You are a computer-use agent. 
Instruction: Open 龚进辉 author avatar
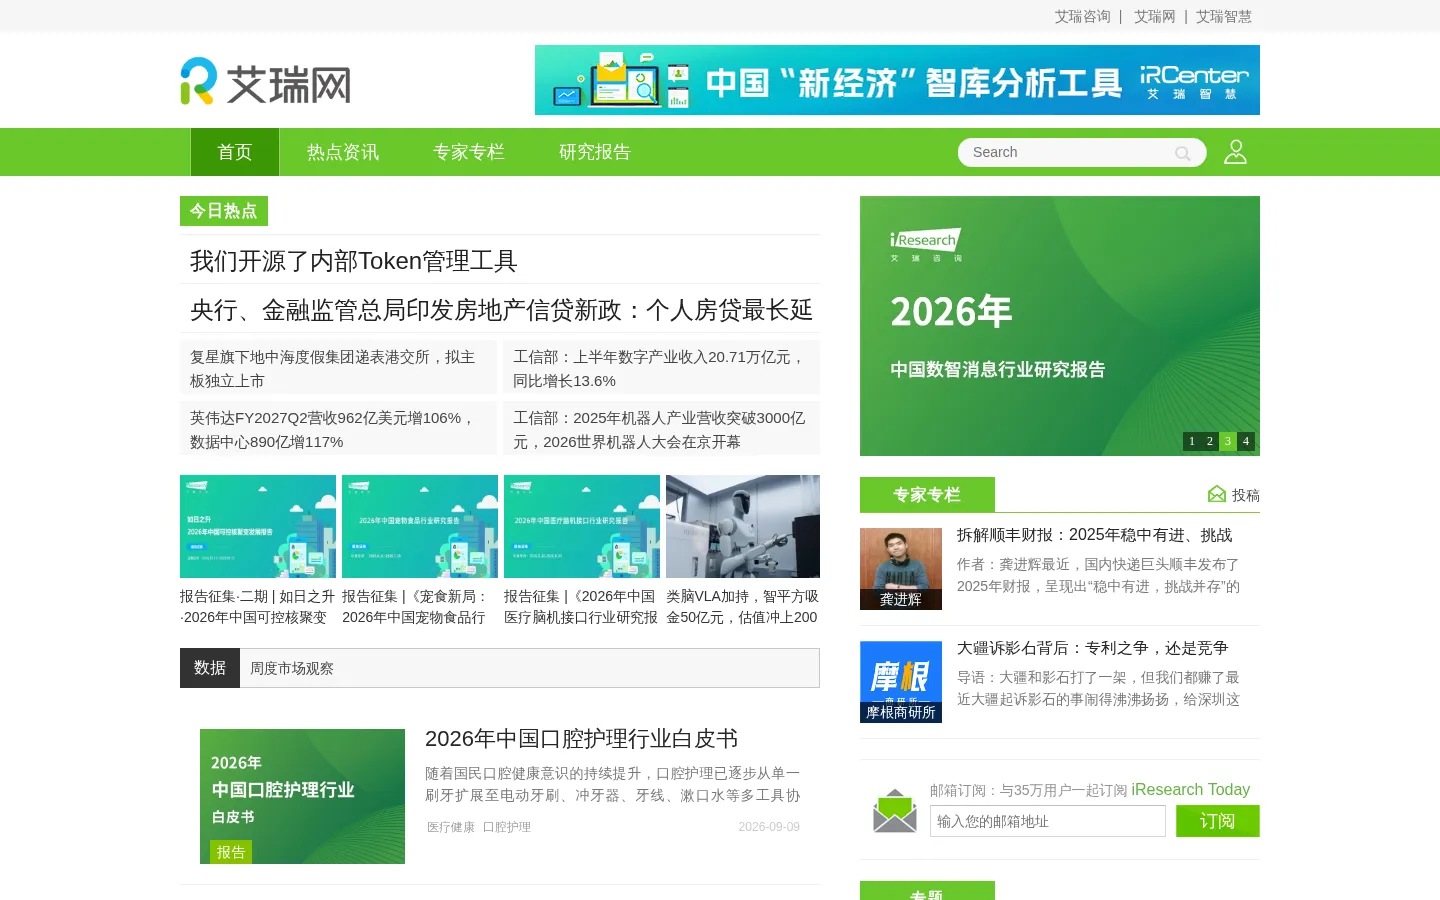pyautogui.click(x=901, y=569)
